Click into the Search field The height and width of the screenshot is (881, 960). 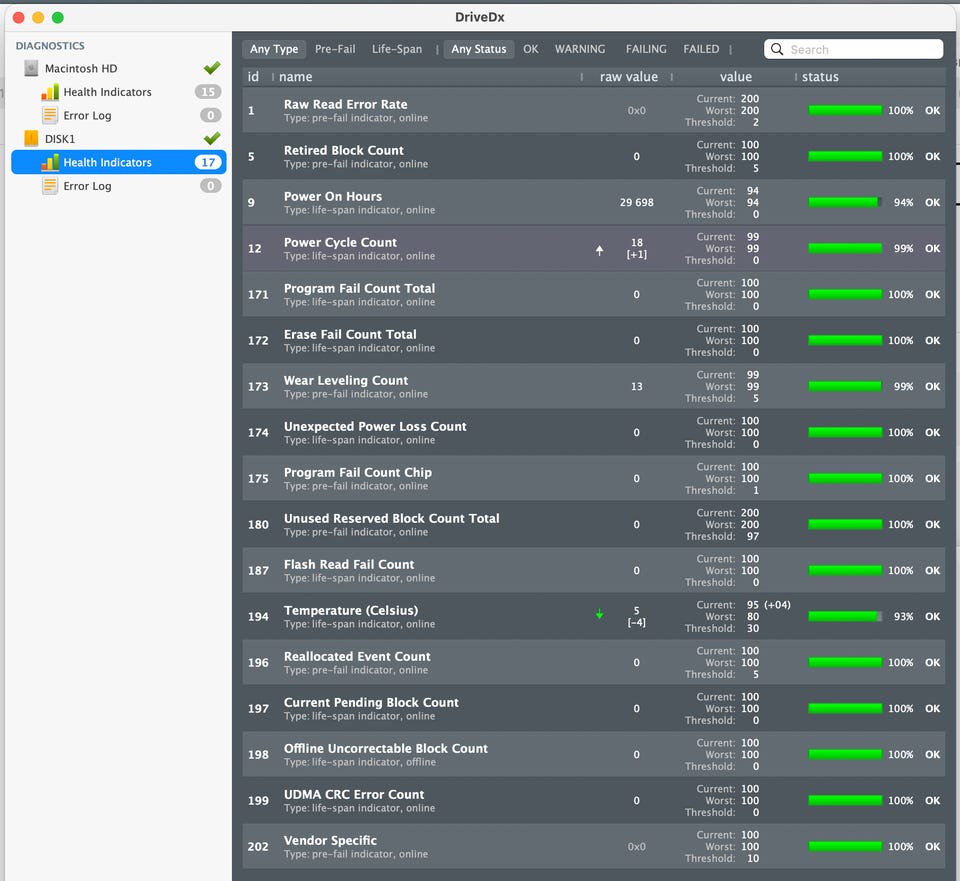click(x=860, y=49)
